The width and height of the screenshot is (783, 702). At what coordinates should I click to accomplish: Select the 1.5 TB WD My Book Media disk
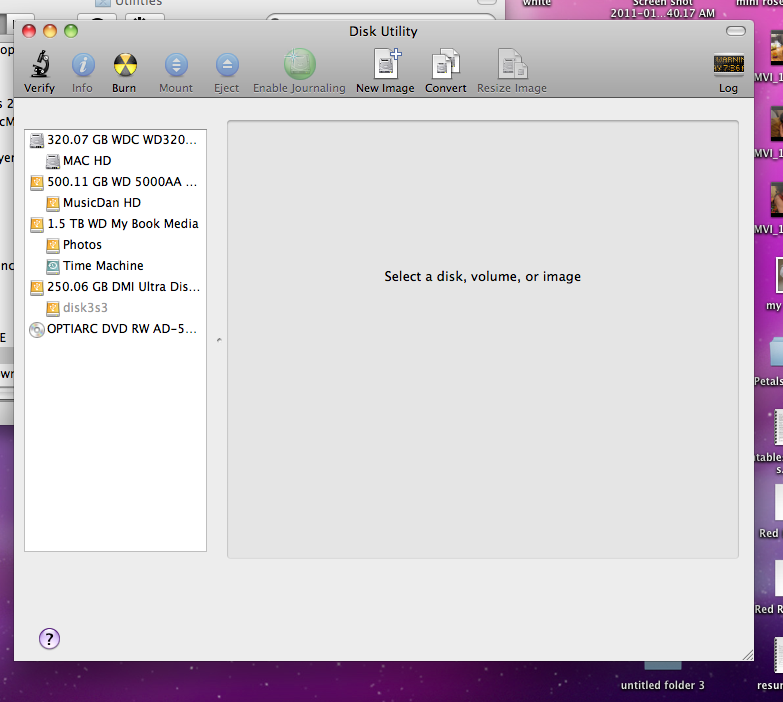tap(115, 224)
